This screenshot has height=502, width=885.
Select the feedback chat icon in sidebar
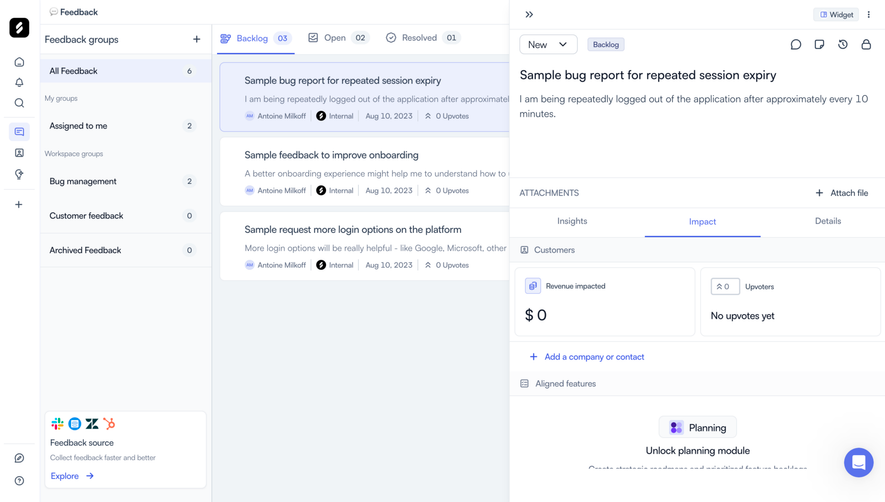[x=19, y=132]
